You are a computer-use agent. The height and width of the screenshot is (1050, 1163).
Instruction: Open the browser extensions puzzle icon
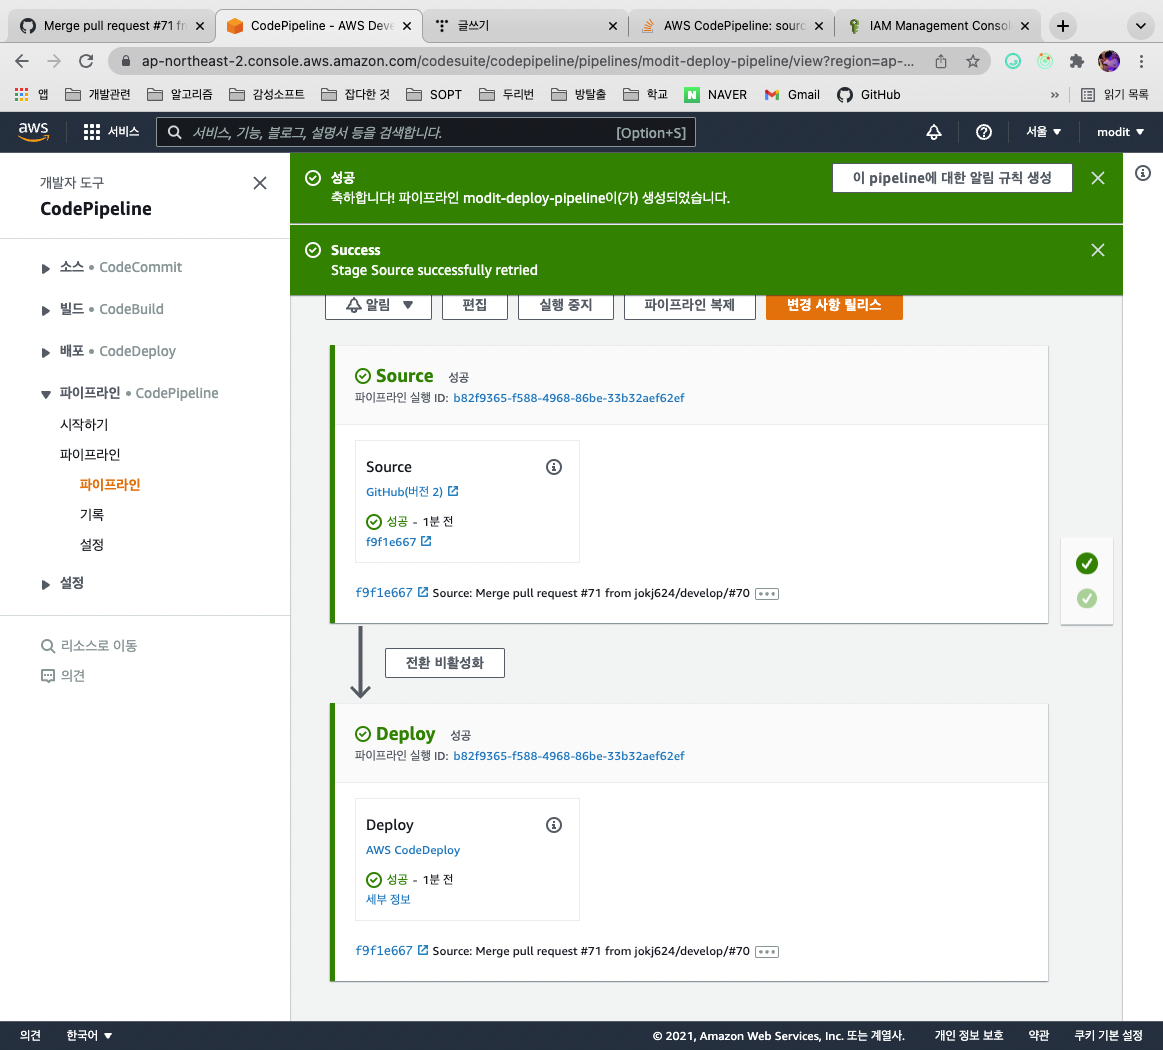[1076, 62]
